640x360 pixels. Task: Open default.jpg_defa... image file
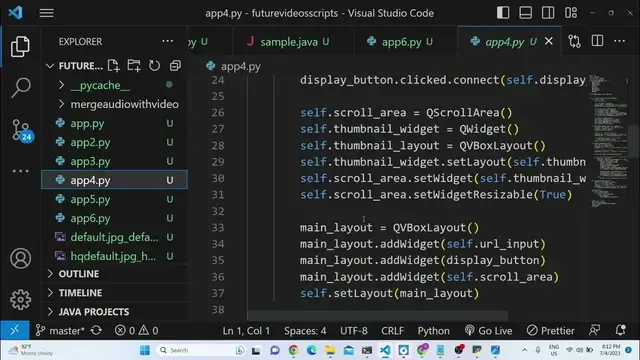point(114,237)
